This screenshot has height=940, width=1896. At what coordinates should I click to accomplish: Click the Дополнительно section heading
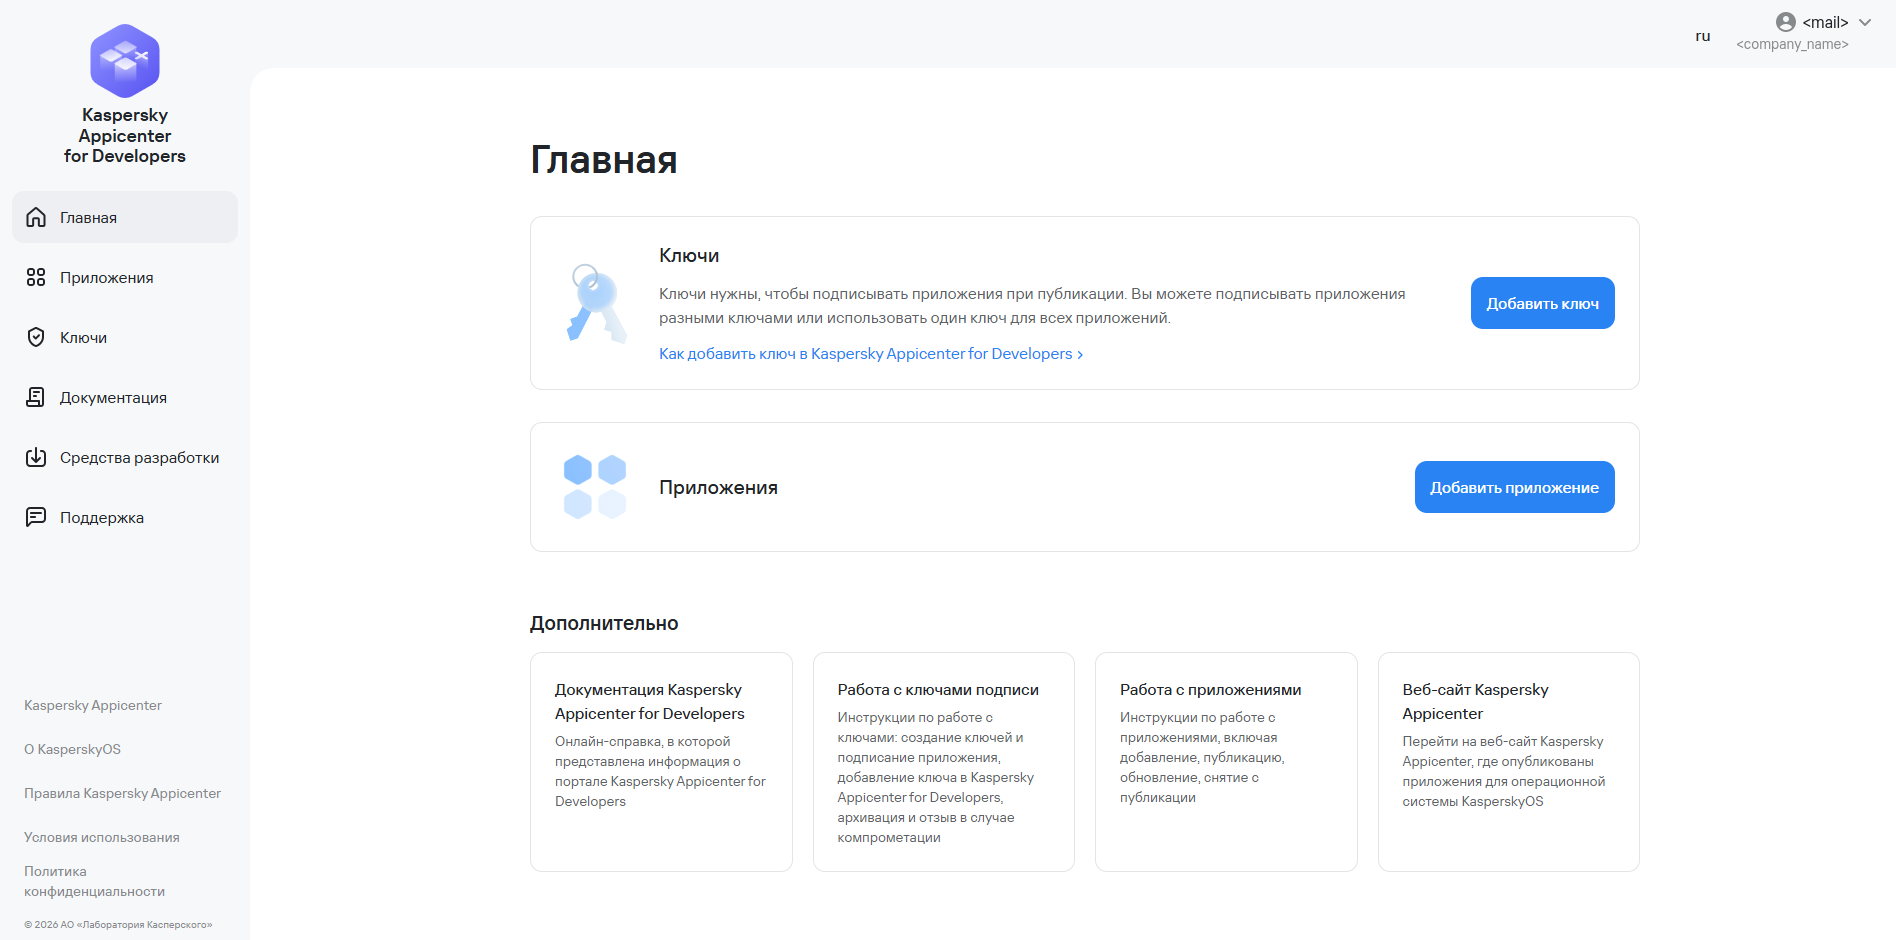604,623
